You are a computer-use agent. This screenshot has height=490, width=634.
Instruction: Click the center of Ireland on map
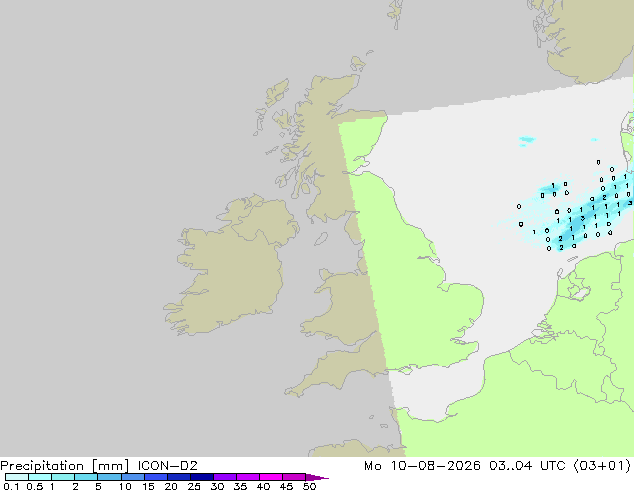click(230, 267)
